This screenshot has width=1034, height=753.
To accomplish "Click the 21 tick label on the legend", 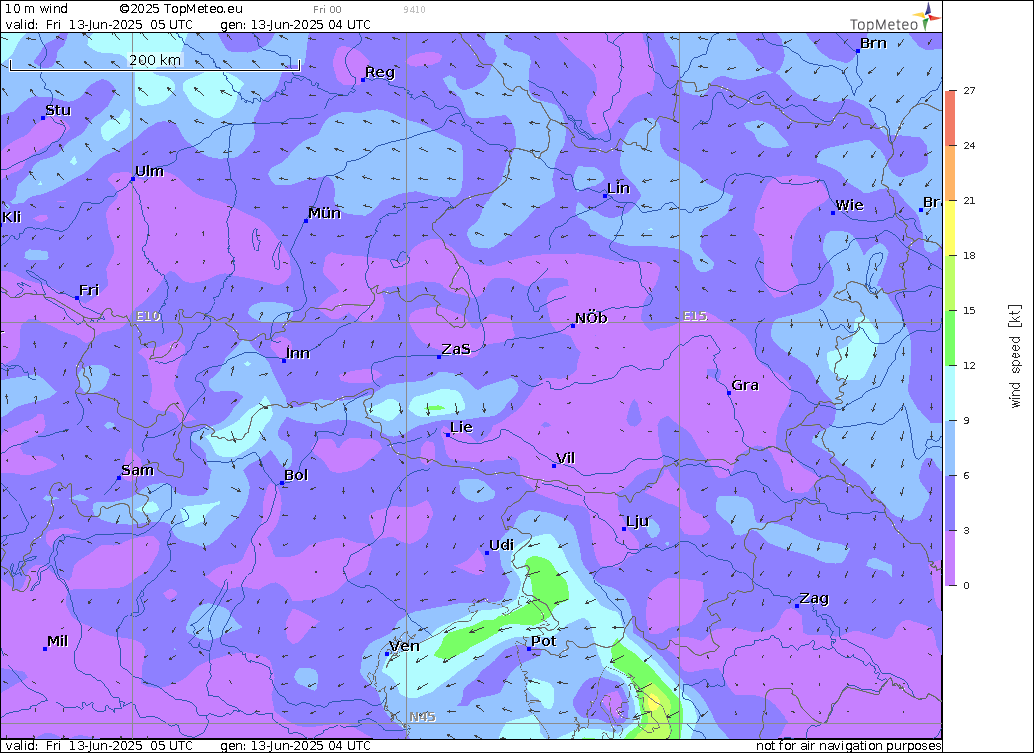I will (969, 200).
